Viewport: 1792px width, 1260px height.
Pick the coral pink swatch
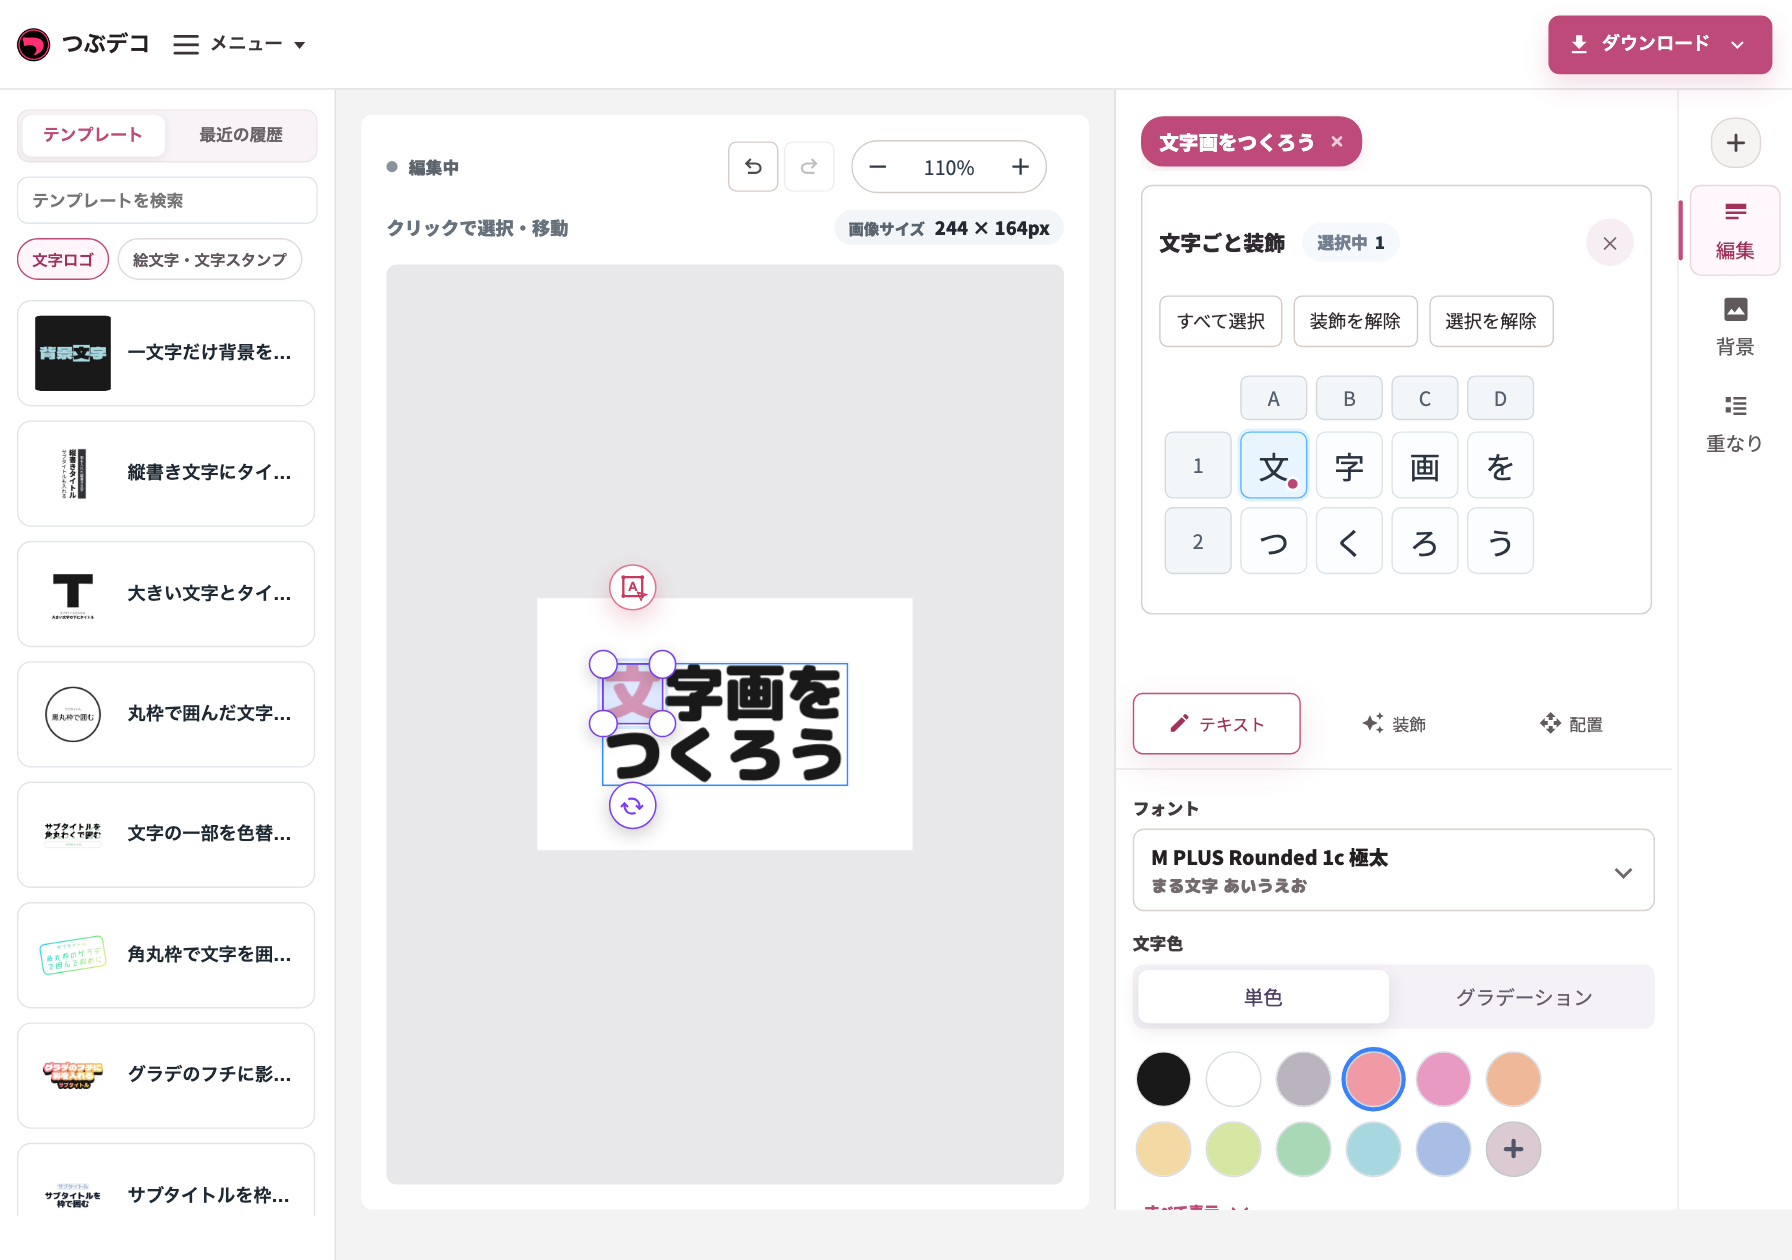coord(1373,1079)
